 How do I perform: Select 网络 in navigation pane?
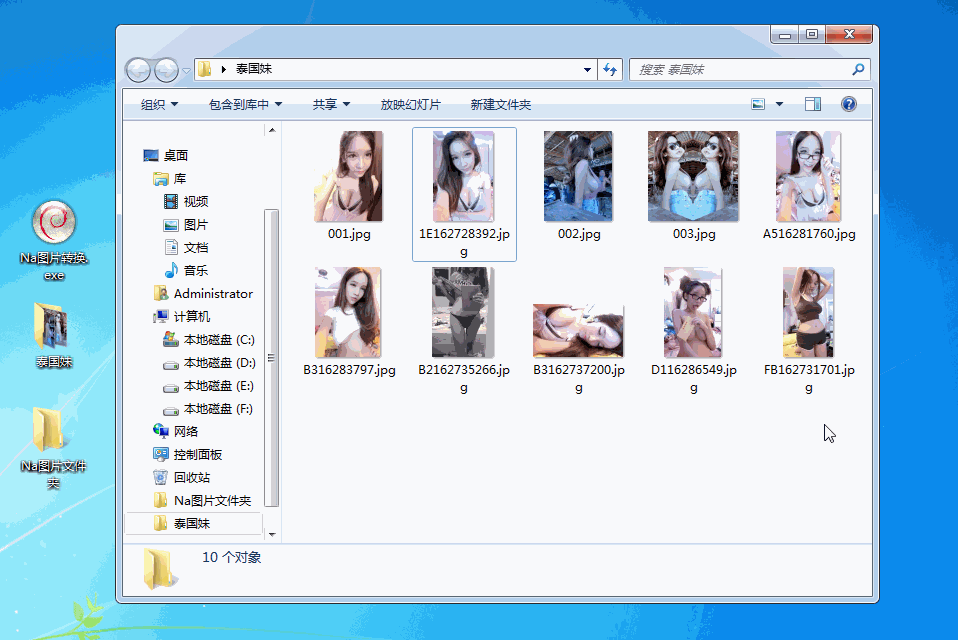tap(176, 432)
